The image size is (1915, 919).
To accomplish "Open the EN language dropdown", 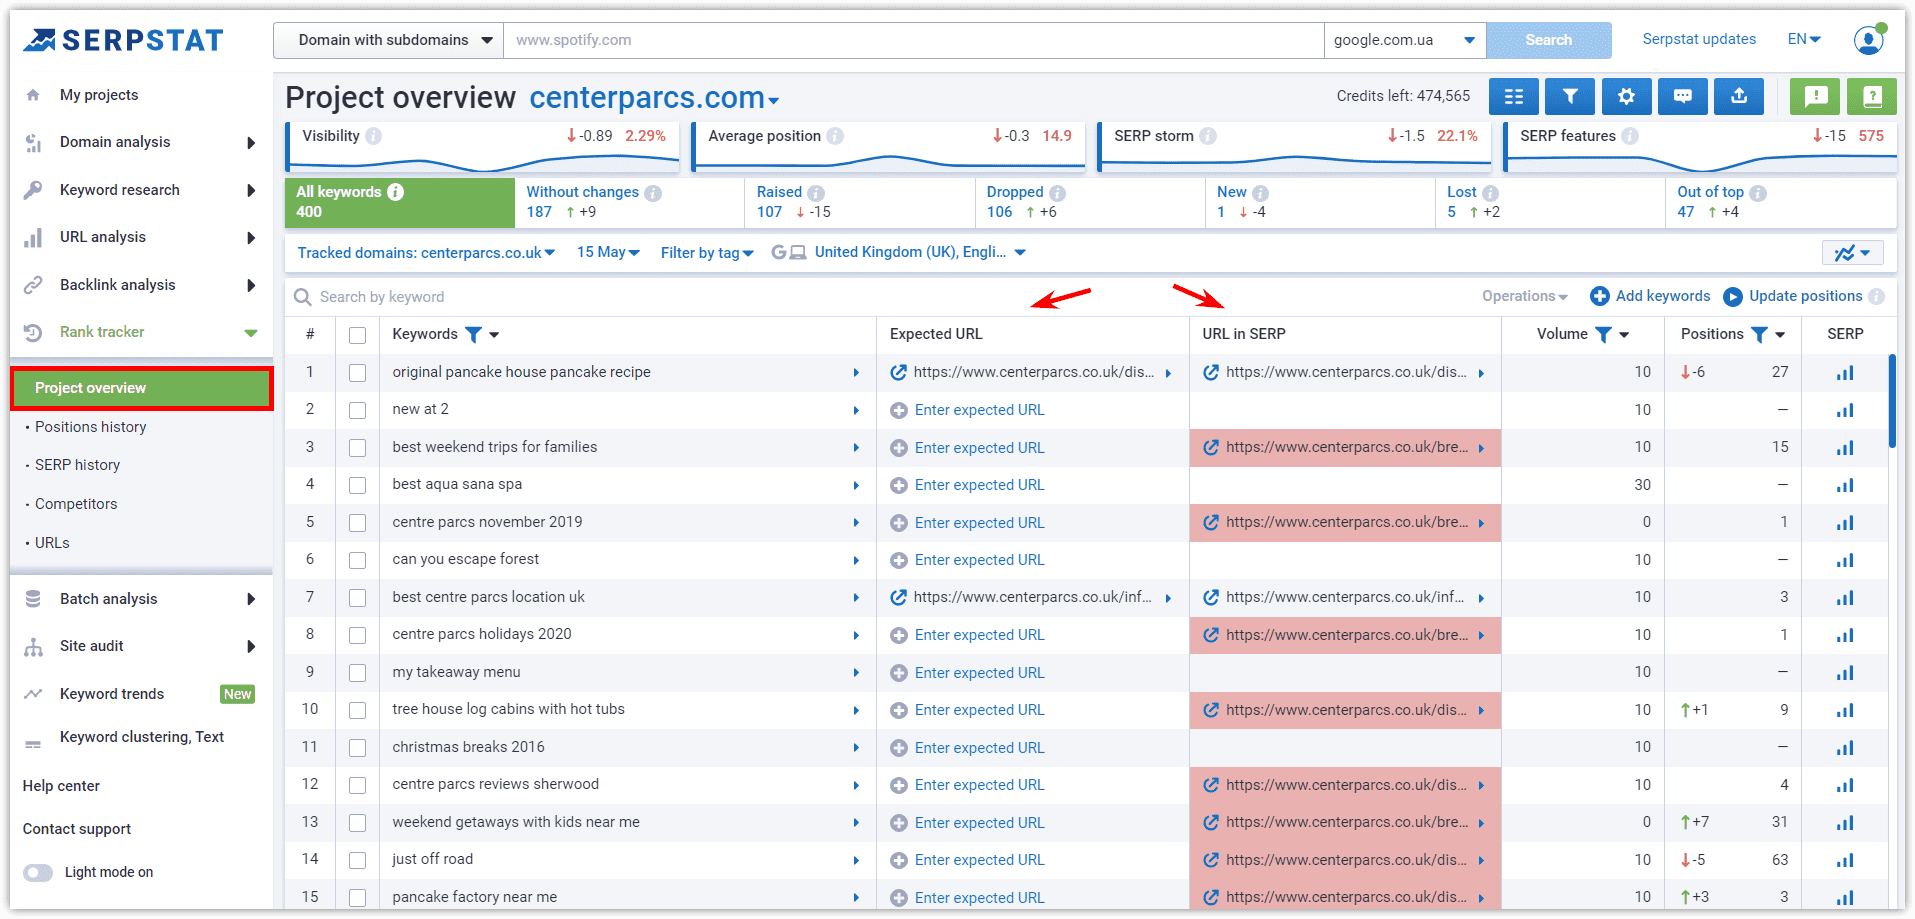I will pos(1804,39).
